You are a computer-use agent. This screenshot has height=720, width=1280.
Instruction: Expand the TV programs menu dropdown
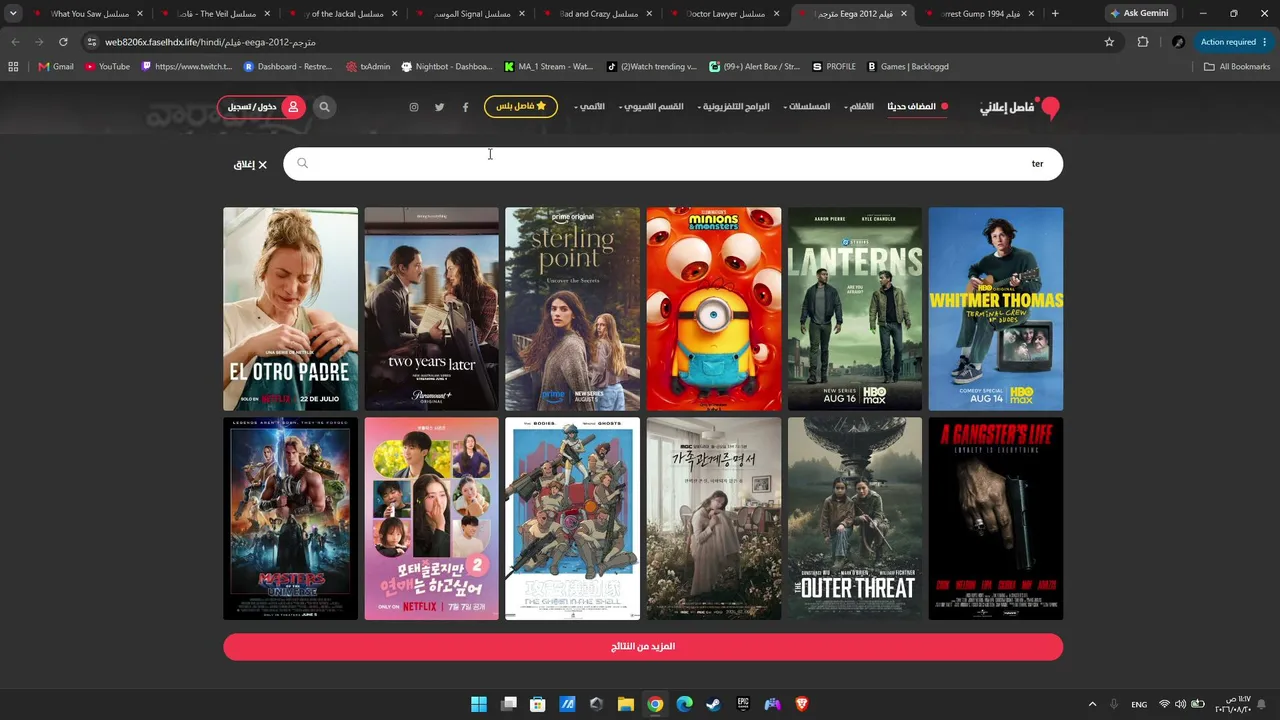pos(734,107)
